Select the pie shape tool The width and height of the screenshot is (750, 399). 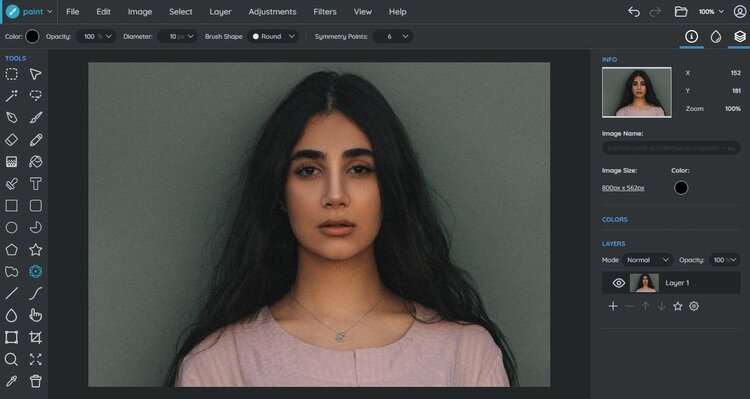click(35, 228)
